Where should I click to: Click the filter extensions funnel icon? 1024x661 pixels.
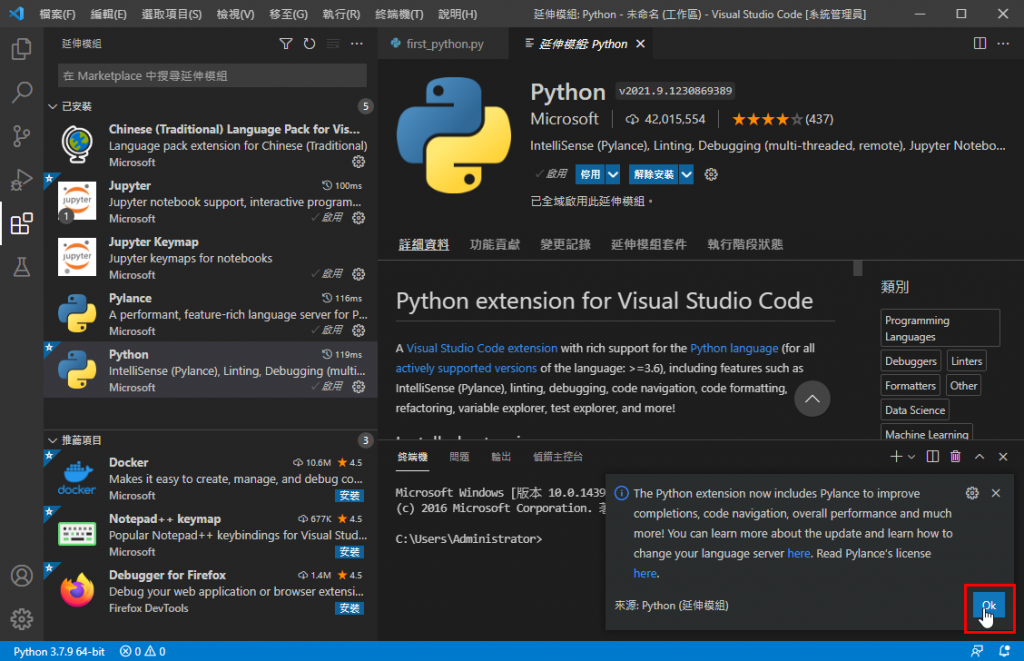point(285,44)
